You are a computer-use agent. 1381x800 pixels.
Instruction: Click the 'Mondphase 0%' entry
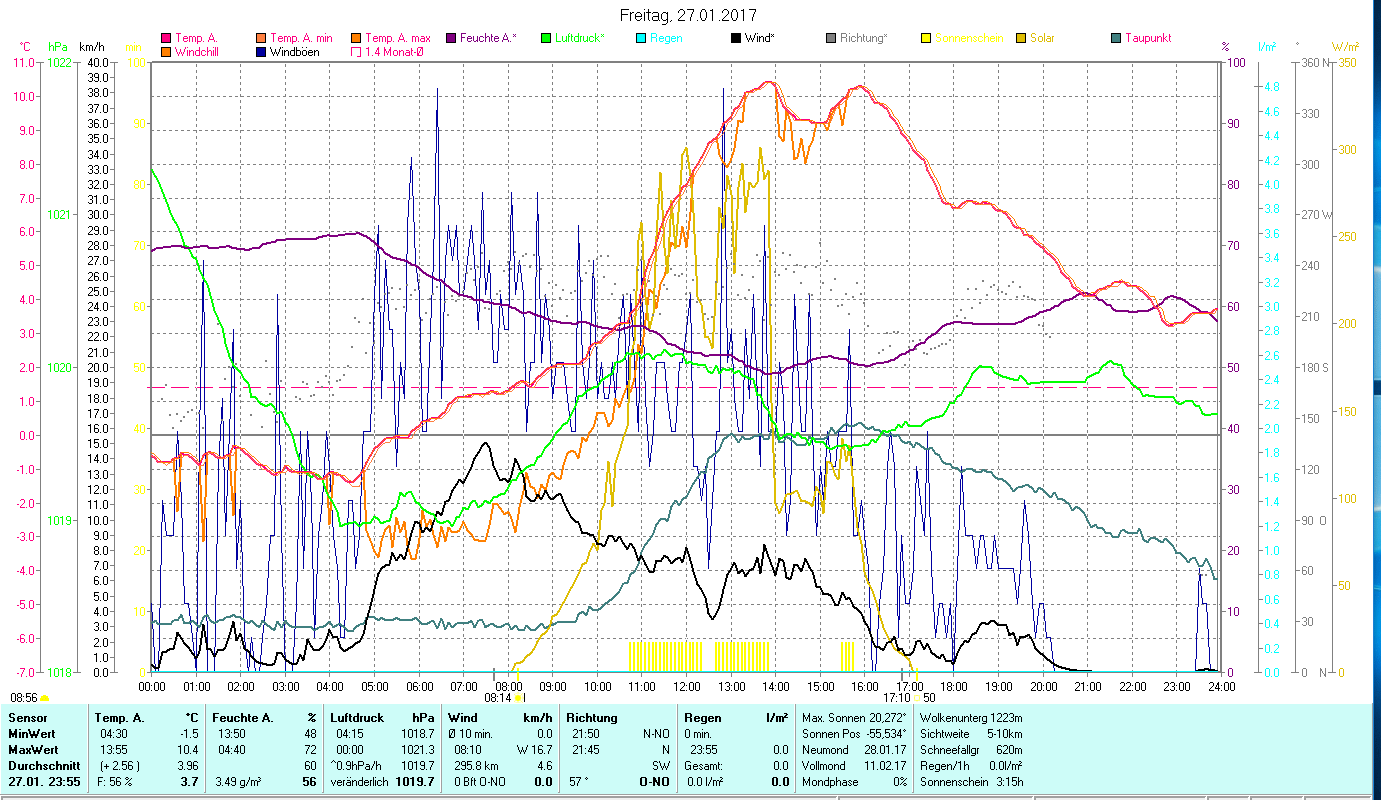[854, 782]
